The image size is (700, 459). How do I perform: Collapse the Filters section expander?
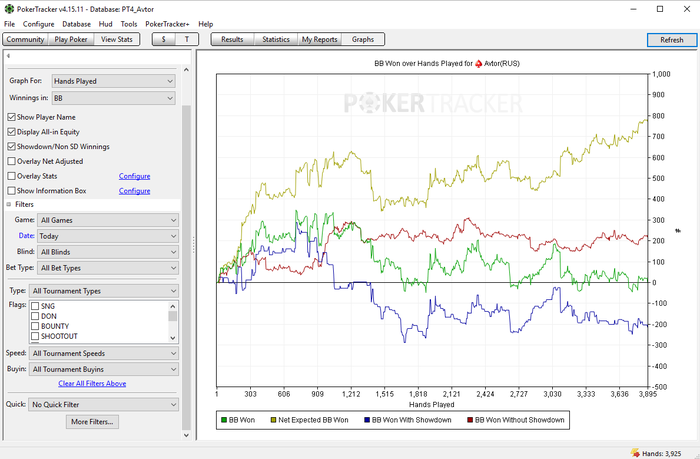9,204
